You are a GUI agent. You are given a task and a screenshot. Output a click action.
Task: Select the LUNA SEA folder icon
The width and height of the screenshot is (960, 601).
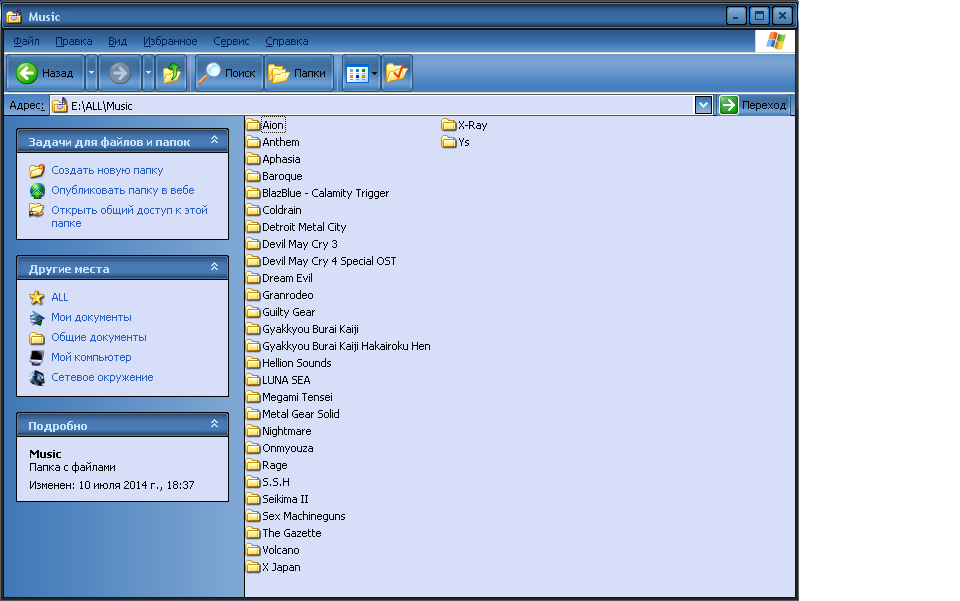point(253,380)
